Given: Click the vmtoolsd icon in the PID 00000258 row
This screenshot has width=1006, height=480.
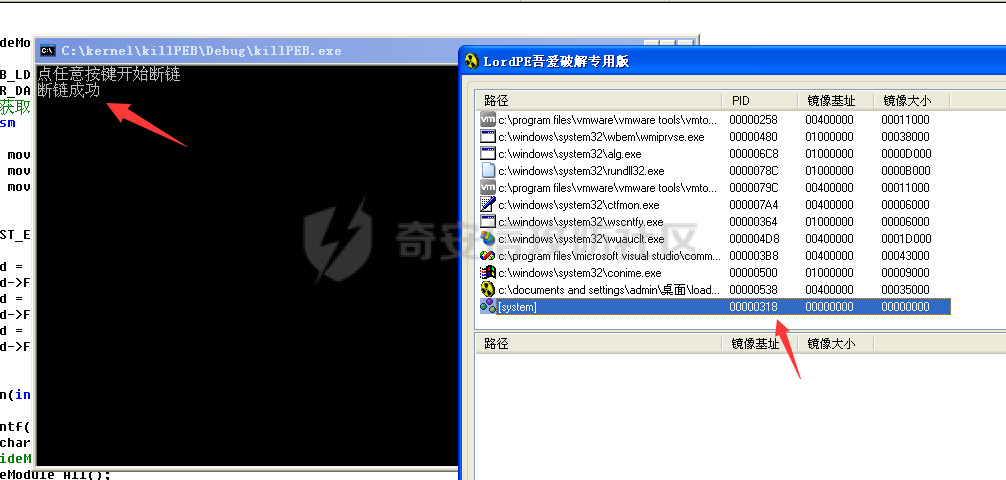Looking at the screenshot, I should [x=488, y=119].
